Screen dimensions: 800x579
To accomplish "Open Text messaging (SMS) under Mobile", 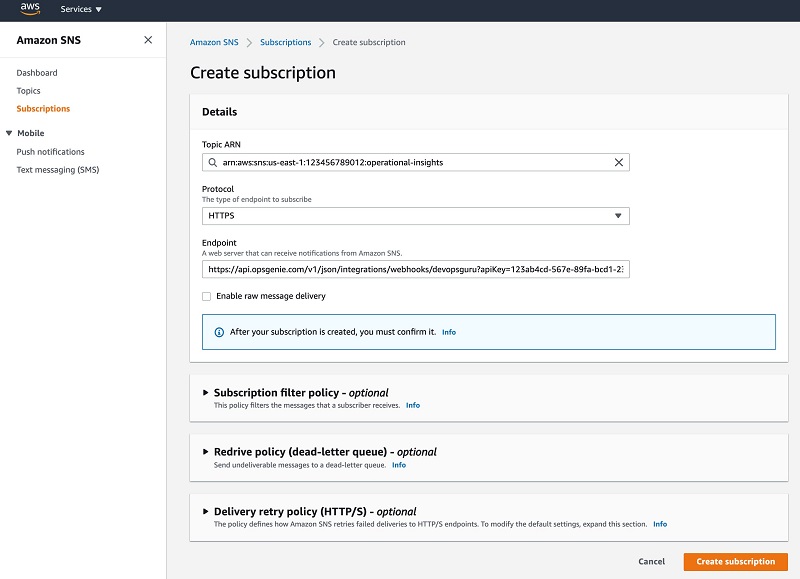I will pyautogui.click(x=58, y=170).
